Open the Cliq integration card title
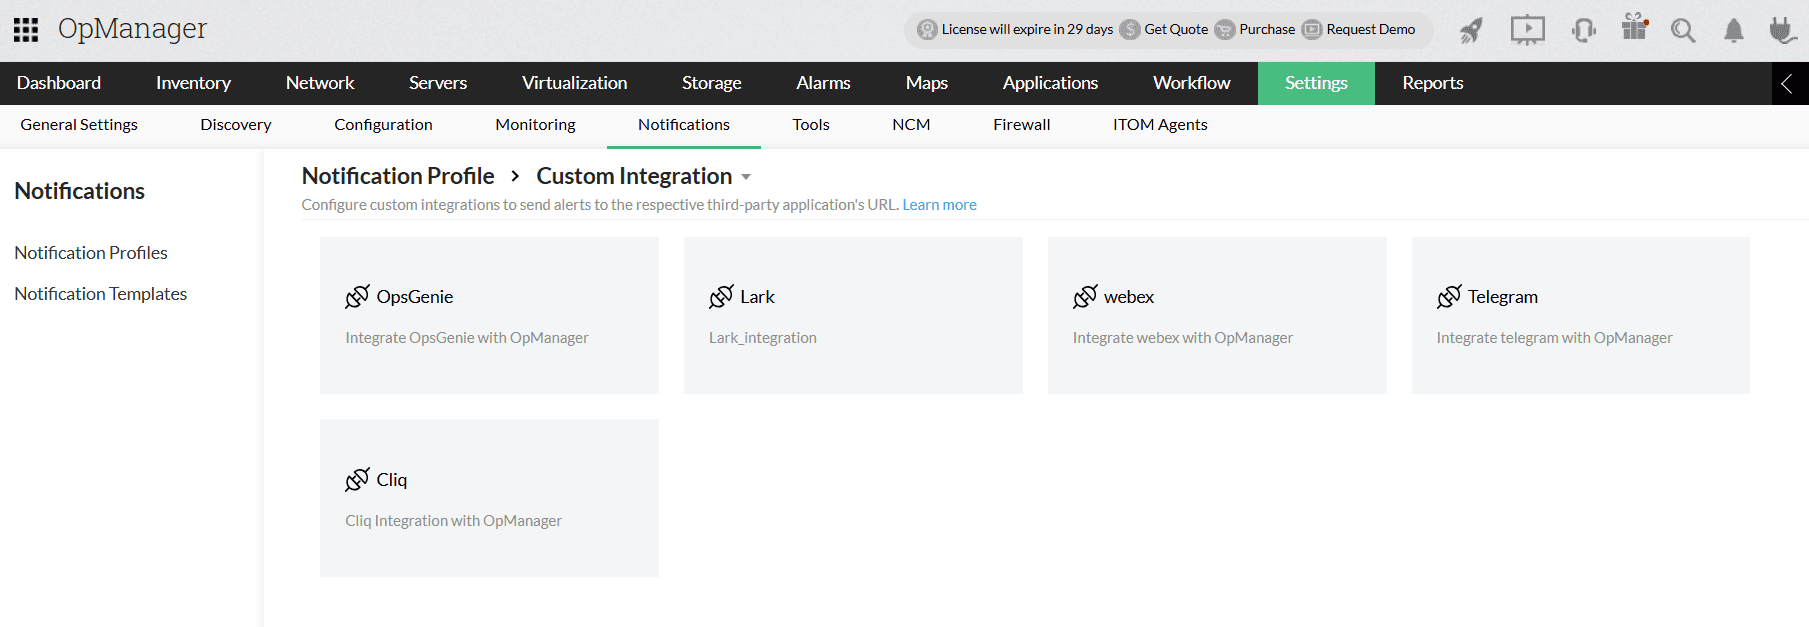The height and width of the screenshot is (627, 1809). [x=392, y=480]
